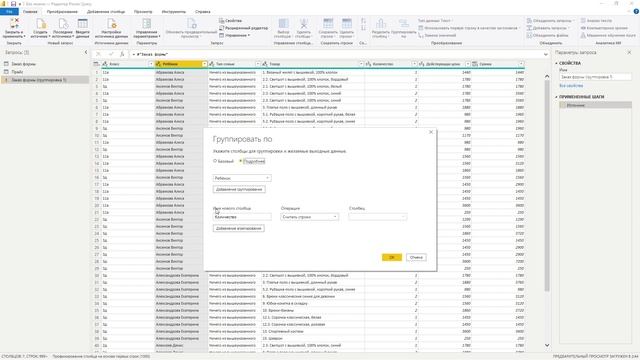Collapse the Queries (Запросы) pane
Viewport: 640px width, 360px height.
point(86,52)
